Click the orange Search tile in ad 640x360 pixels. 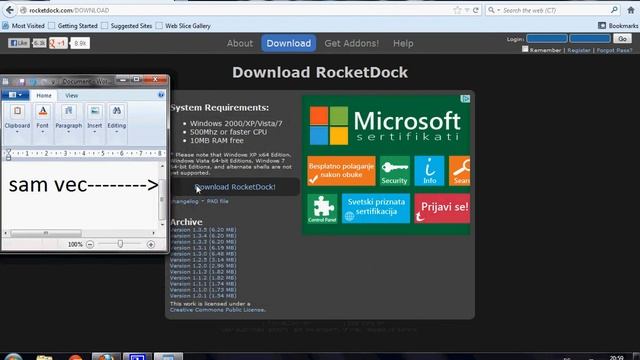click(x=460, y=171)
